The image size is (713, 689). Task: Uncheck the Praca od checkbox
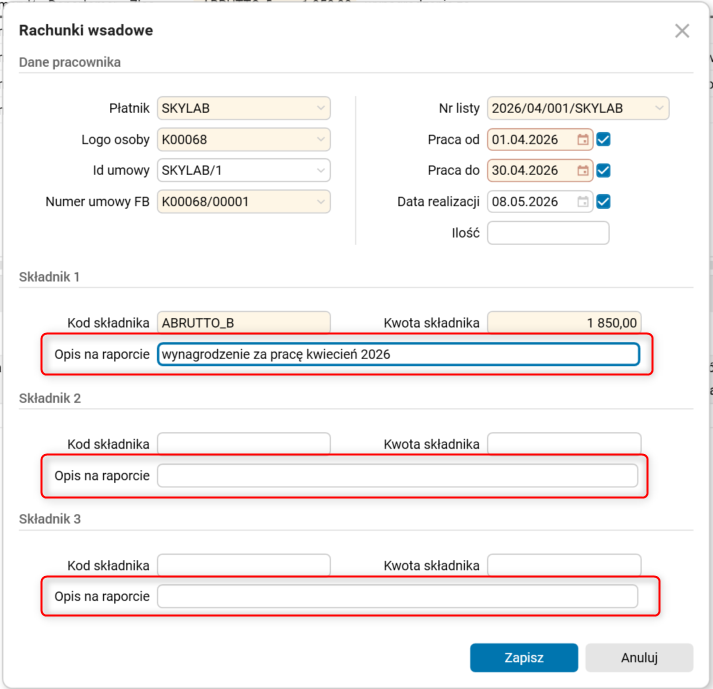coord(603,140)
